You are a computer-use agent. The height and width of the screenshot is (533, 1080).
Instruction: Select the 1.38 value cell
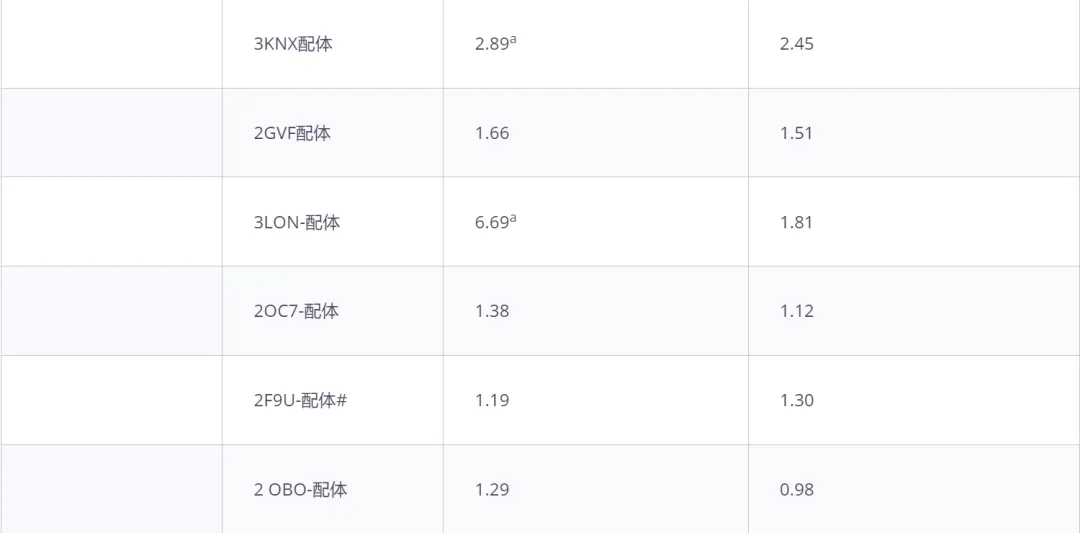[596, 311]
